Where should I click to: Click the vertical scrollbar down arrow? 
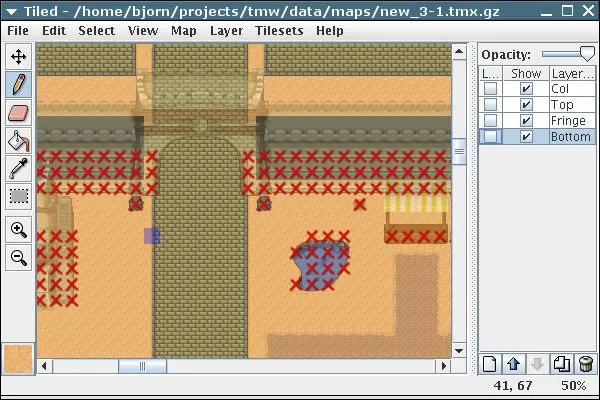pos(459,351)
